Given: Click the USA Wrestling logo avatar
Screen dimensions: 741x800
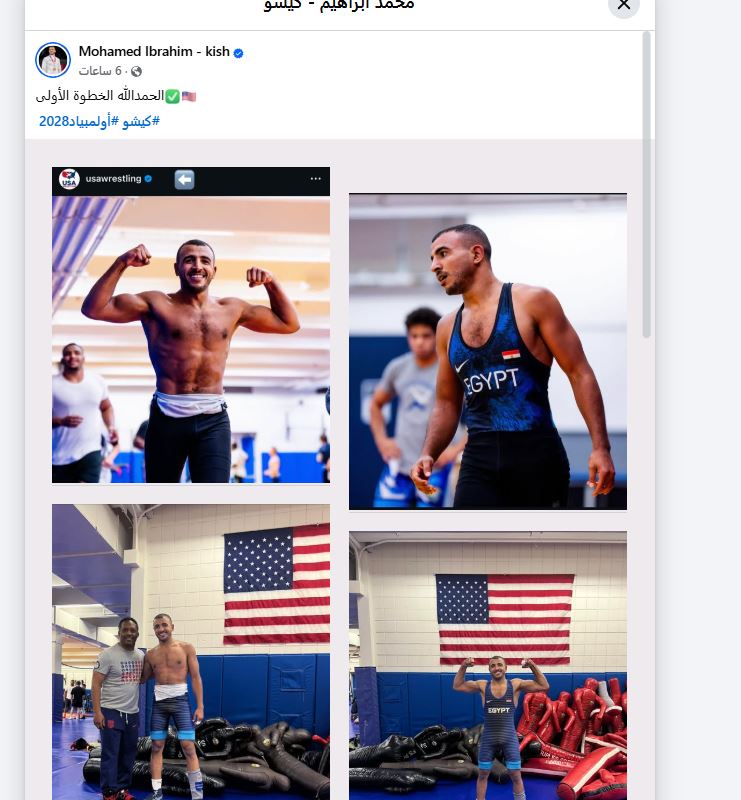Looking at the screenshot, I should click(x=69, y=179).
